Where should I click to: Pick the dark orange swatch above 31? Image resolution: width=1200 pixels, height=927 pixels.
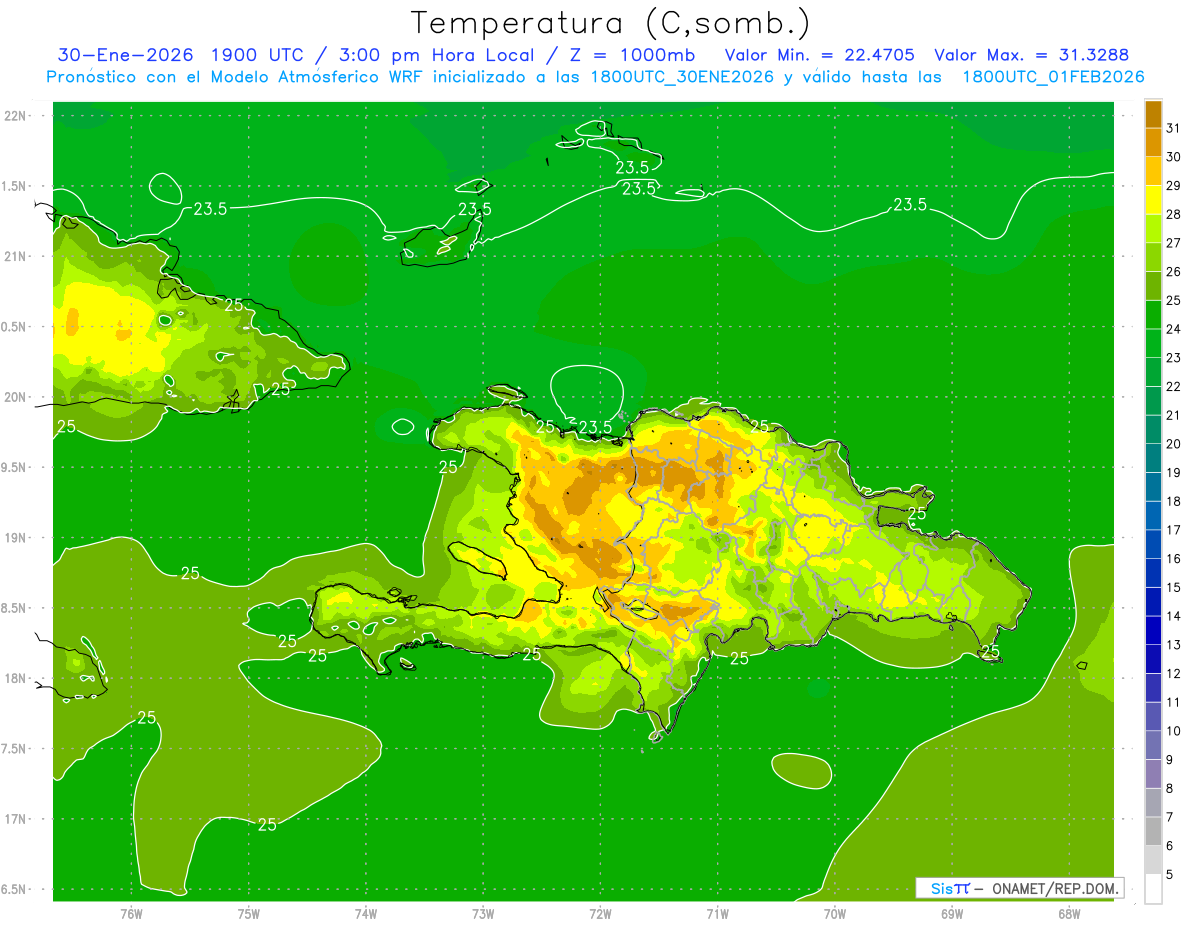1153,114
